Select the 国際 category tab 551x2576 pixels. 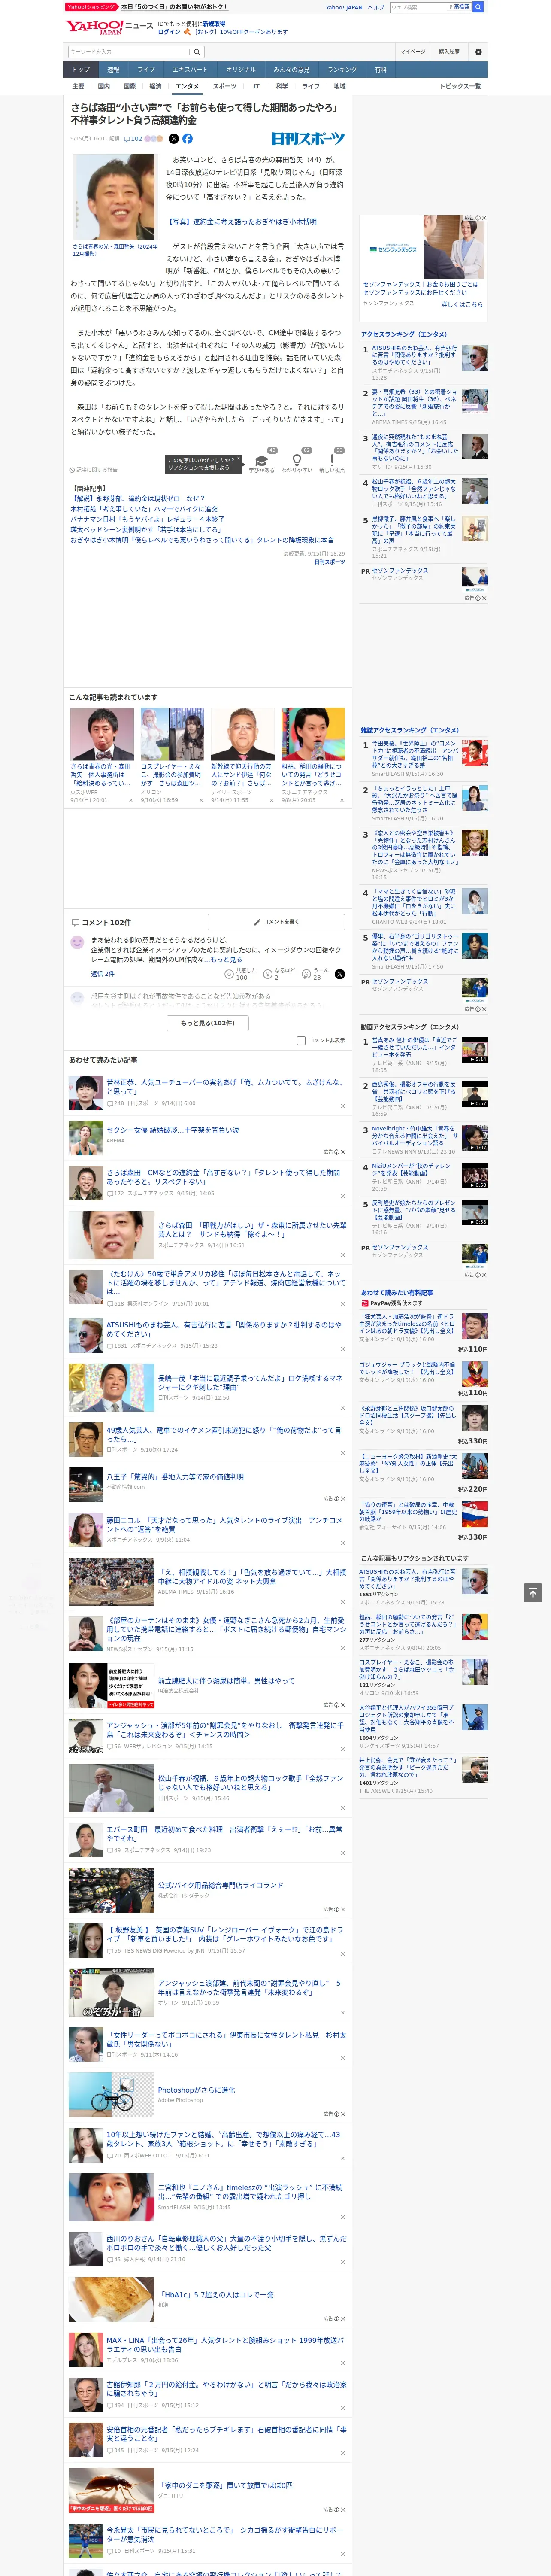pos(129,86)
